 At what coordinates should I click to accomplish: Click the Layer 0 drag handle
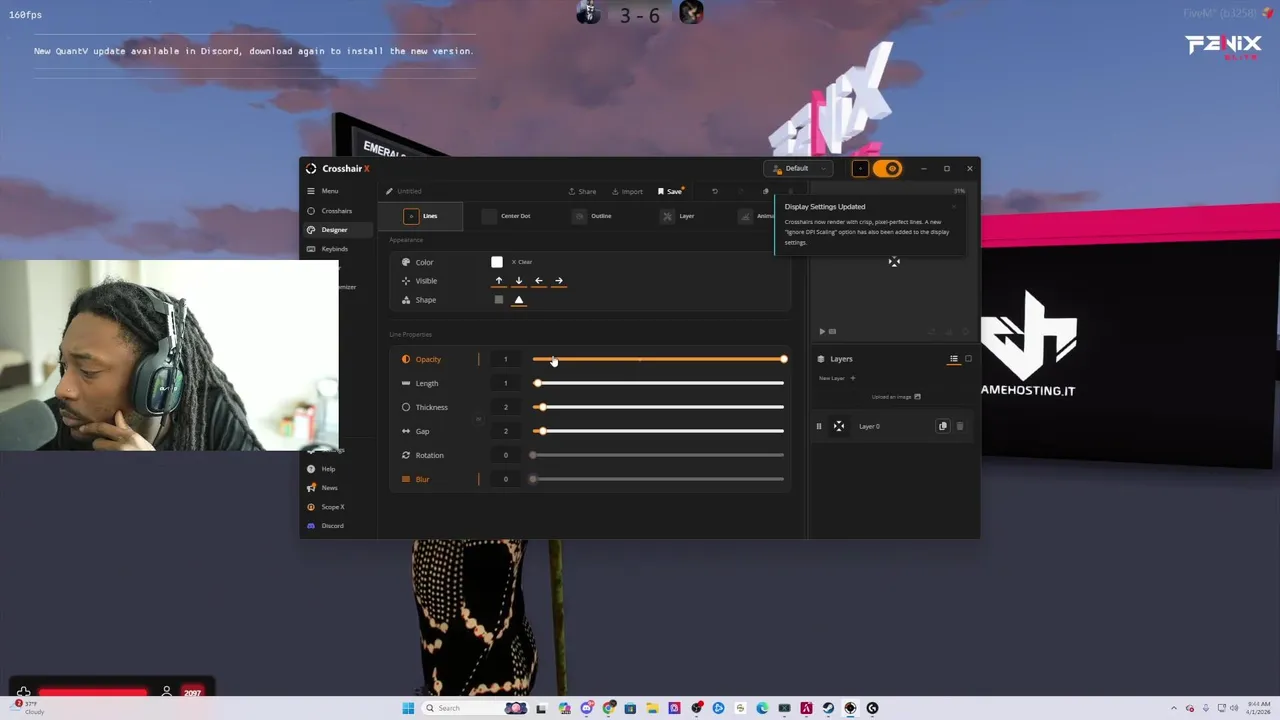[819, 426]
